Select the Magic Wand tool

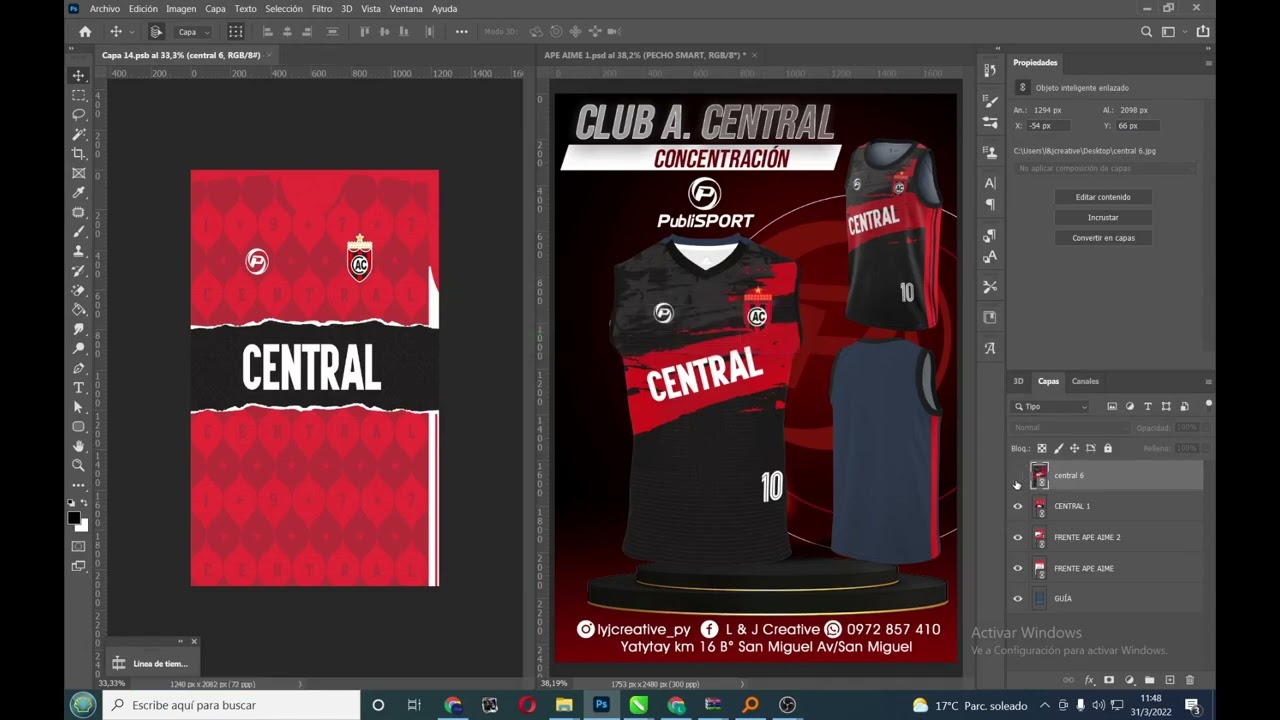click(x=78, y=134)
